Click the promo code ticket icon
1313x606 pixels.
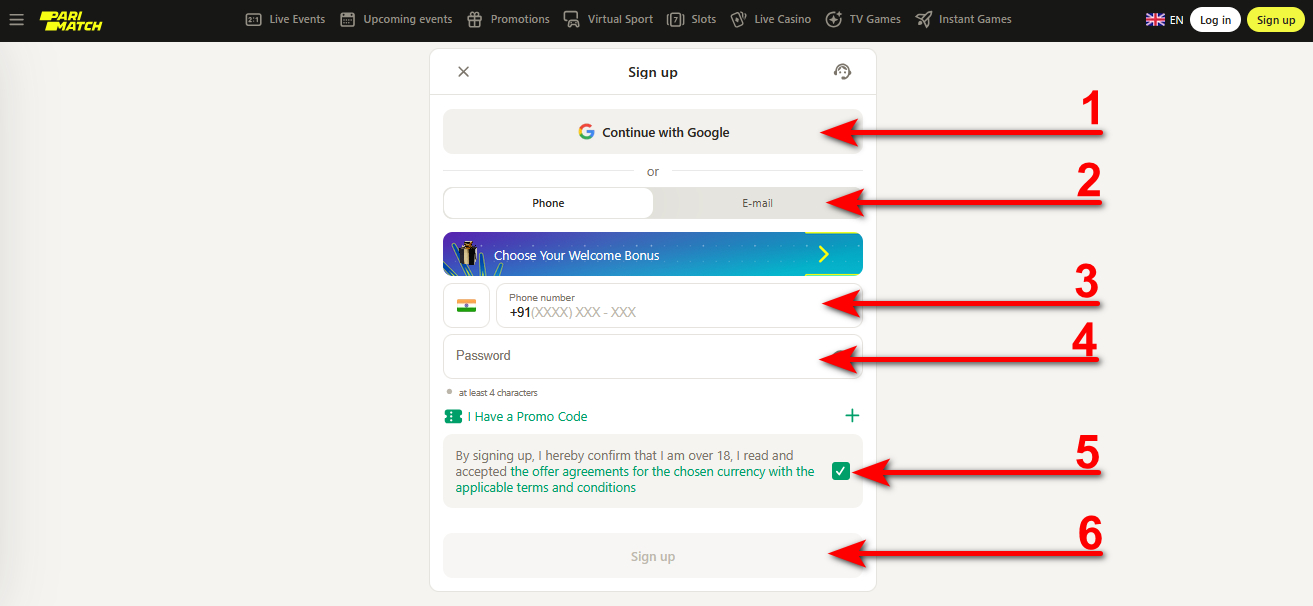pos(453,416)
